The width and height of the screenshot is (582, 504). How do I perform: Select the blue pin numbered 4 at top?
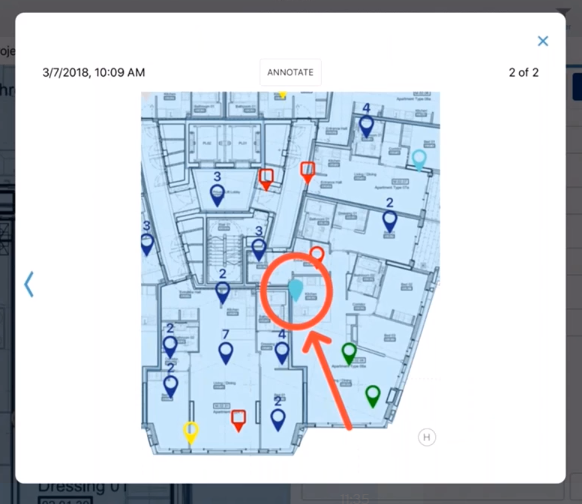click(x=366, y=126)
